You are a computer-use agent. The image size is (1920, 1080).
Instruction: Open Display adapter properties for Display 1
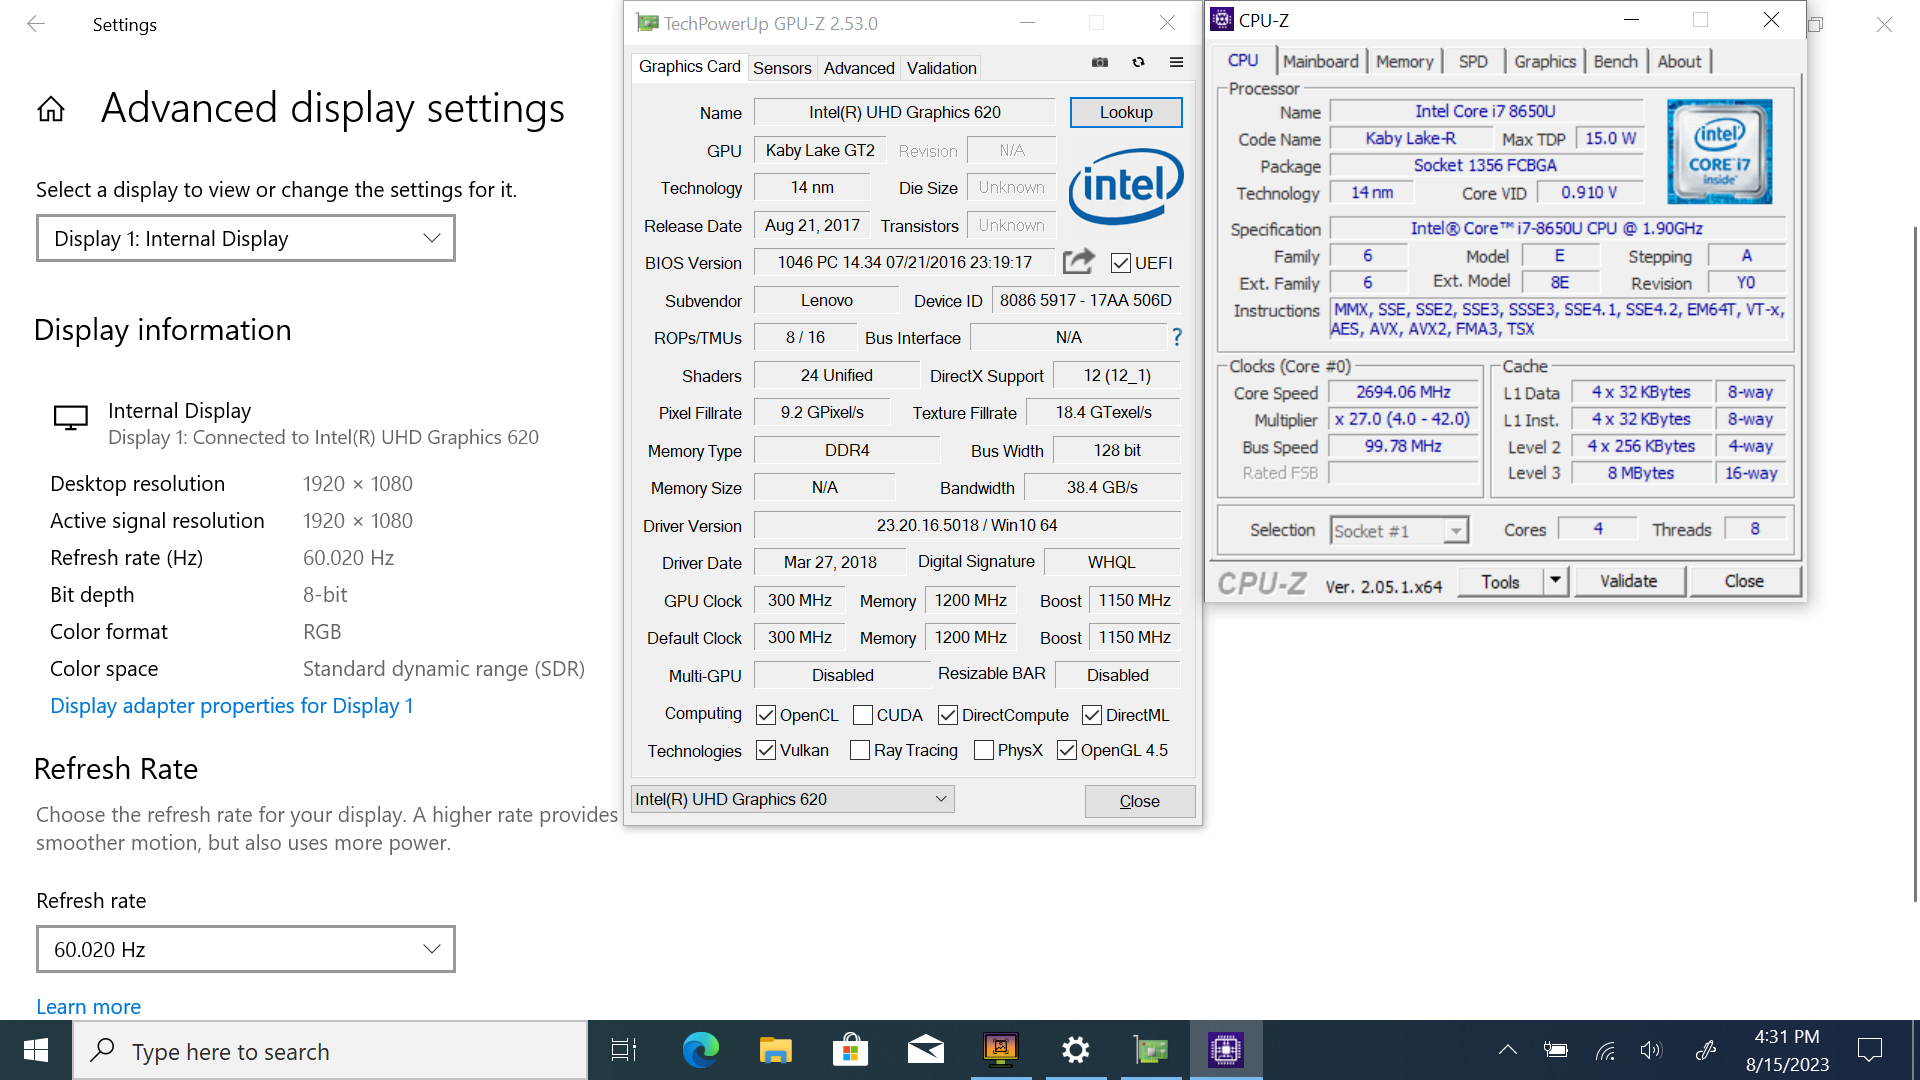click(x=232, y=706)
